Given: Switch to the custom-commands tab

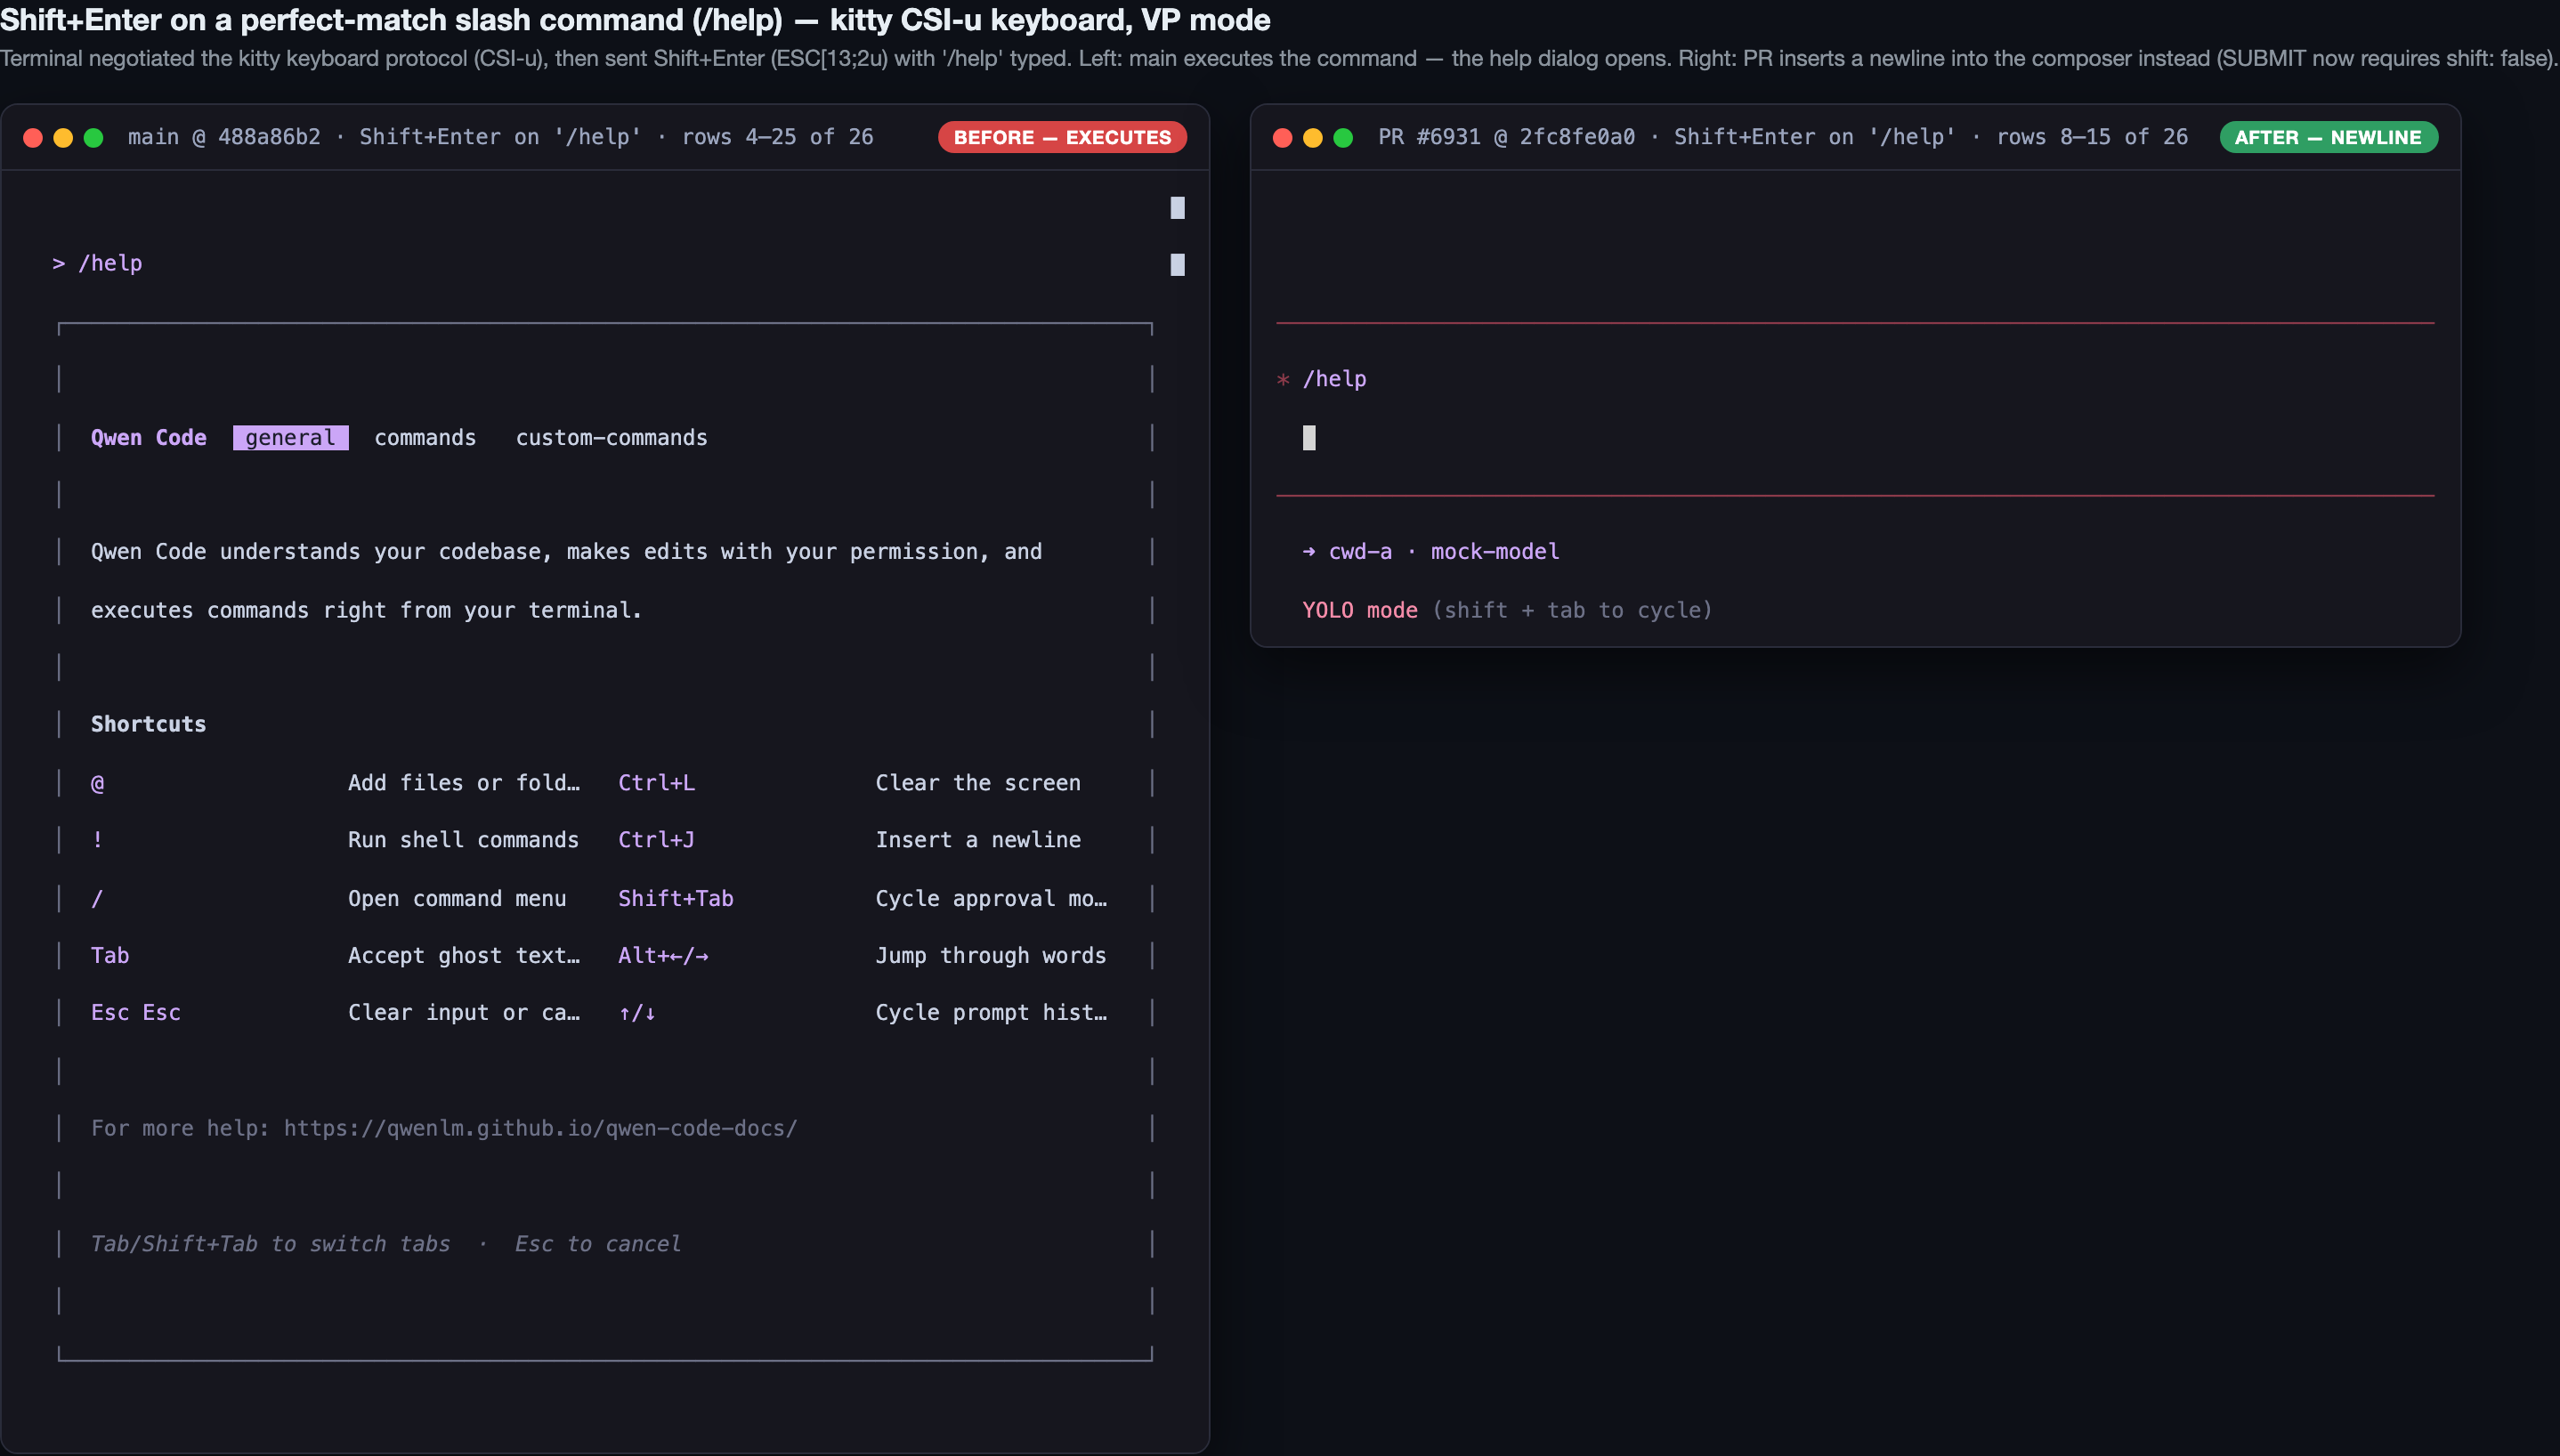Looking at the screenshot, I should point(611,437).
